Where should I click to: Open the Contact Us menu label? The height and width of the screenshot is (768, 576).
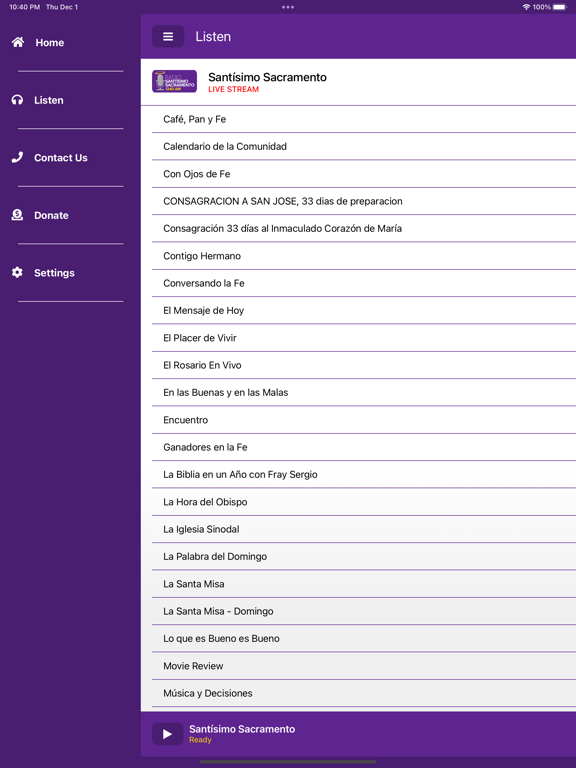61,158
